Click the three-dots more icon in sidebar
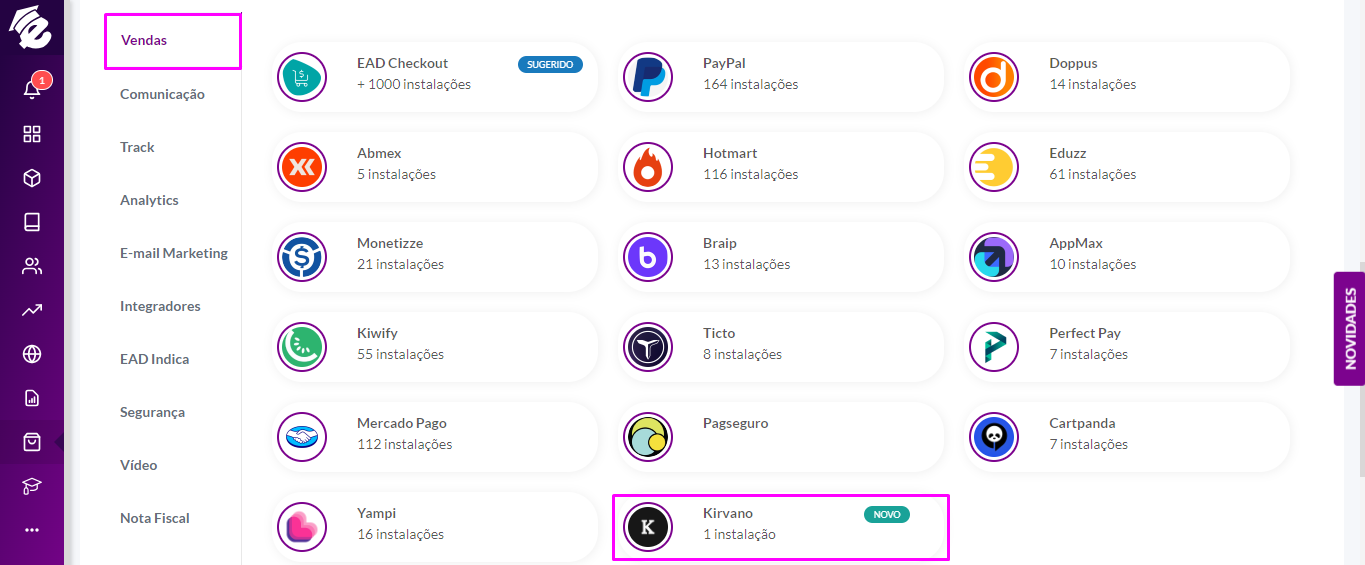This screenshot has height=565, width=1365. click(x=32, y=530)
